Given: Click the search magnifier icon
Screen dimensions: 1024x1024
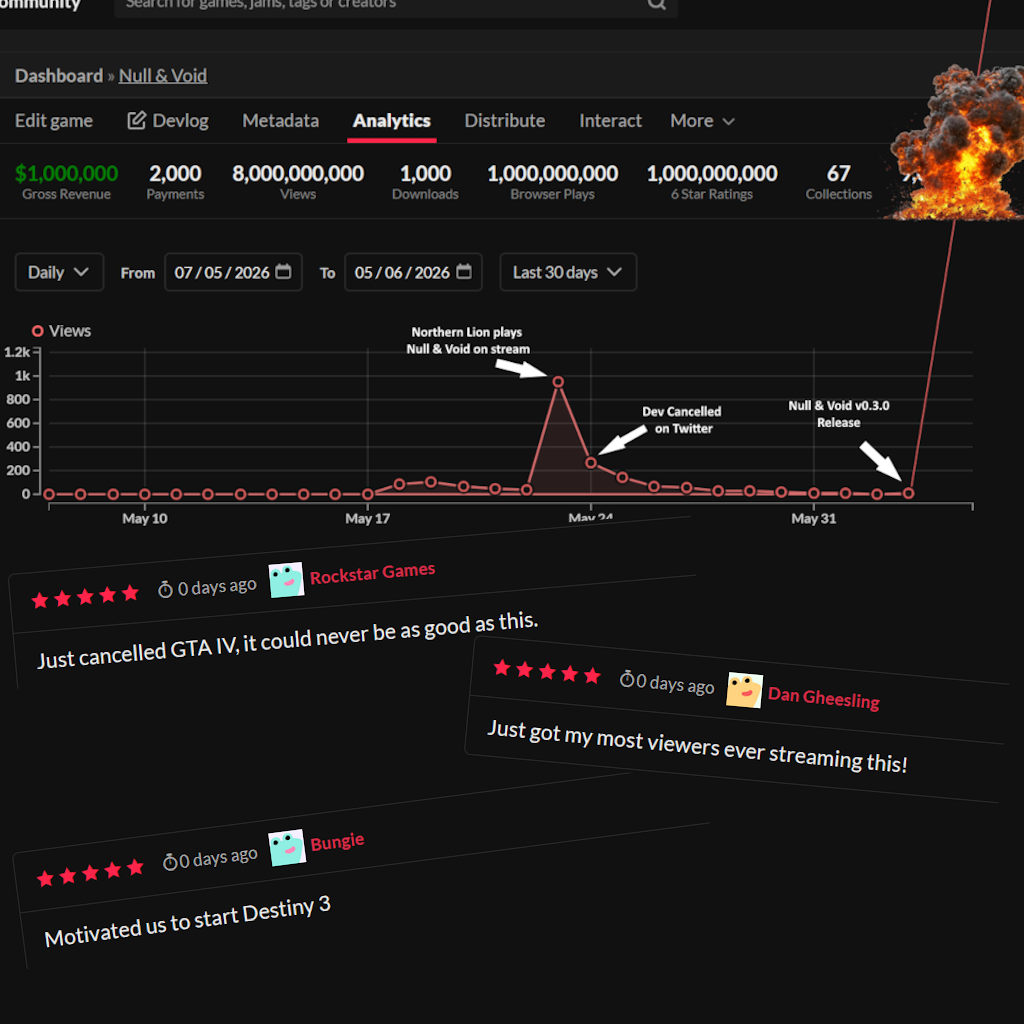Looking at the screenshot, I should tap(656, 3).
